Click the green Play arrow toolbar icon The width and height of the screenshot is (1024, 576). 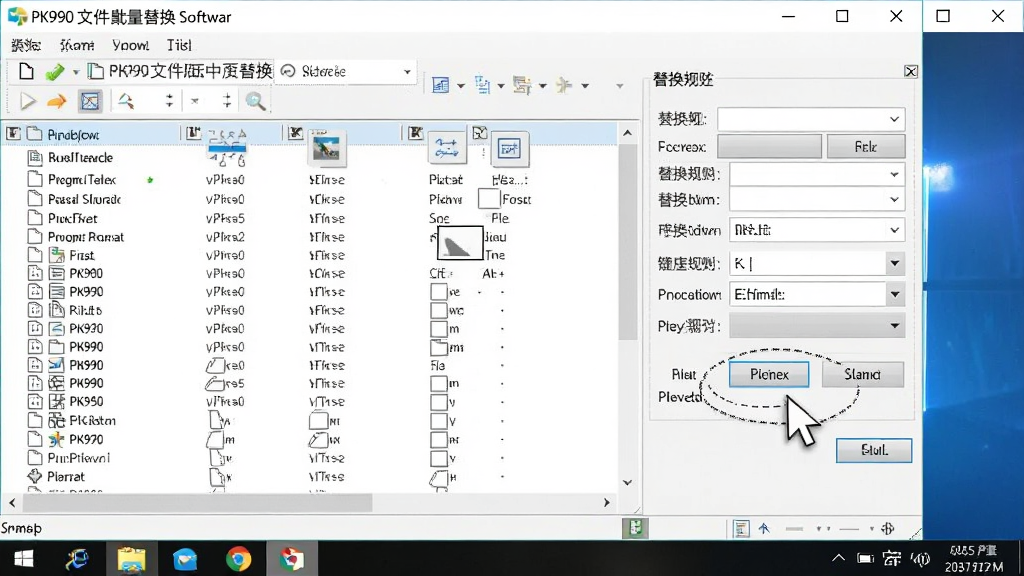[x=27, y=101]
